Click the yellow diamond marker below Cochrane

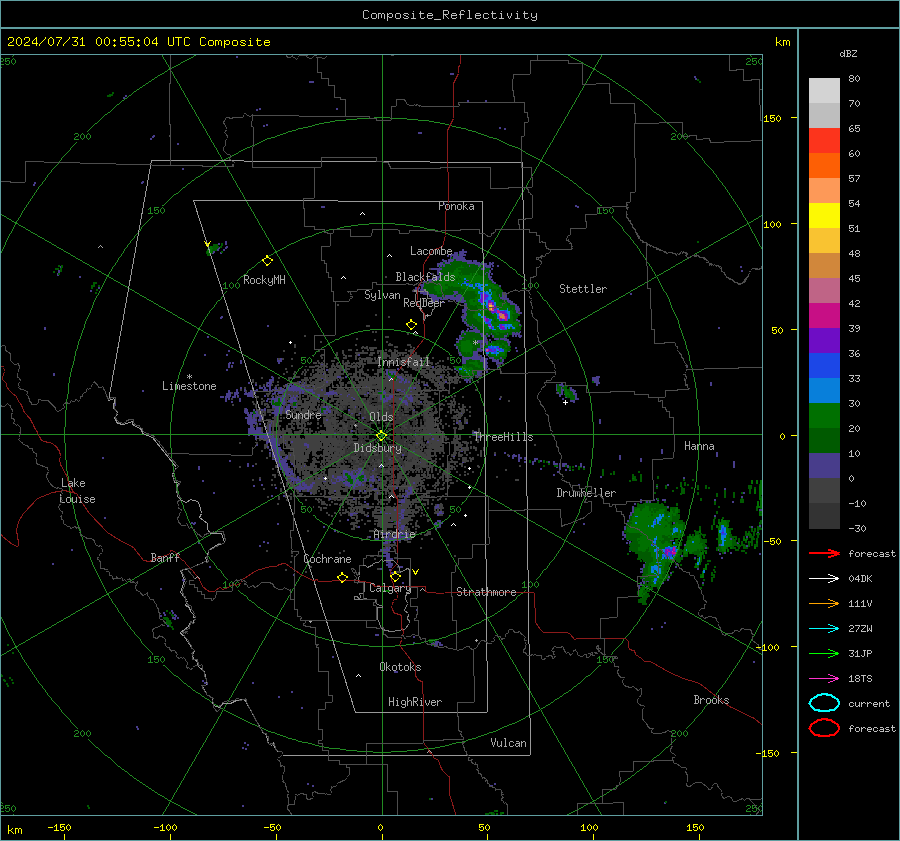point(342,577)
